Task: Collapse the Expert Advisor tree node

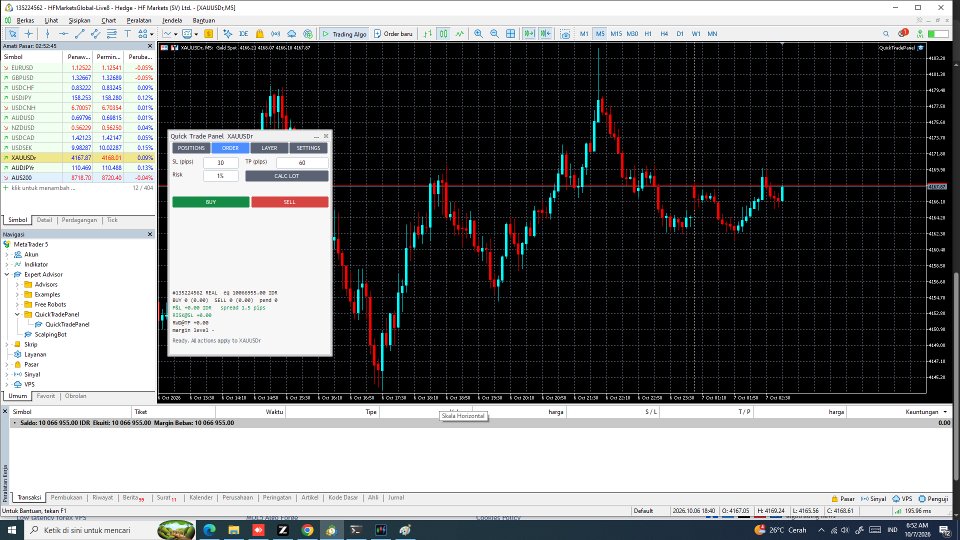Action: (7, 274)
